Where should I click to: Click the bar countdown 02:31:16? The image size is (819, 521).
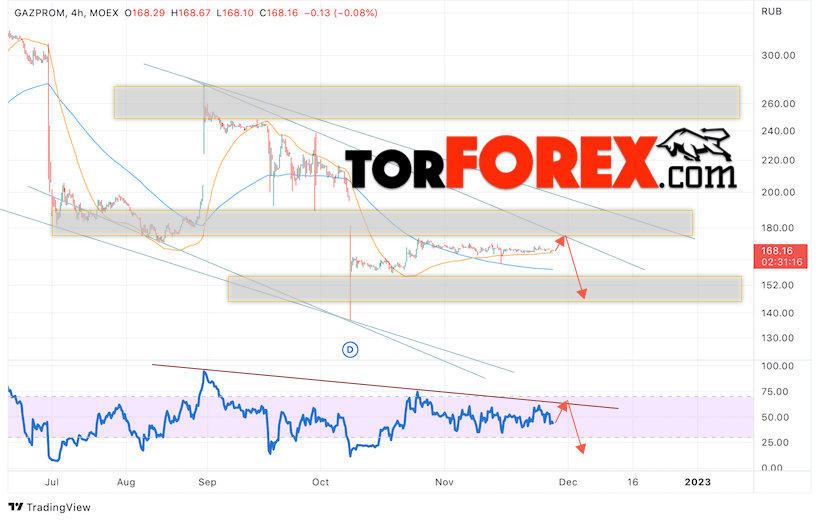tap(780, 262)
